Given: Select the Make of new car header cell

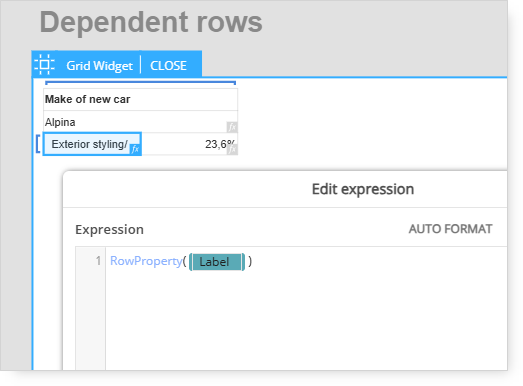Looking at the screenshot, I should tap(140, 99).
